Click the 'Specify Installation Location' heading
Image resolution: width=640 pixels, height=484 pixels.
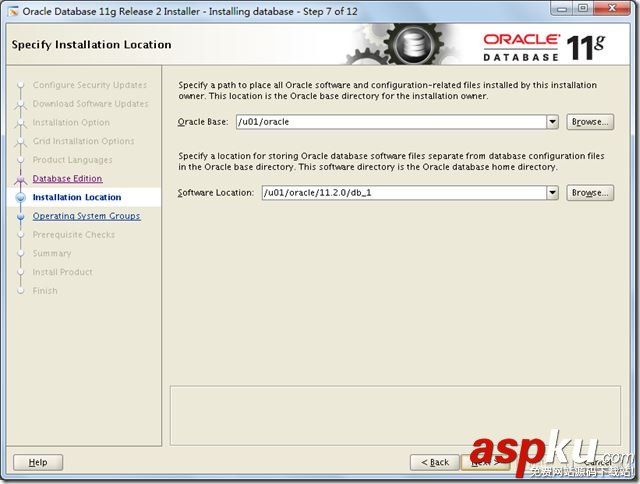[x=91, y=44]
